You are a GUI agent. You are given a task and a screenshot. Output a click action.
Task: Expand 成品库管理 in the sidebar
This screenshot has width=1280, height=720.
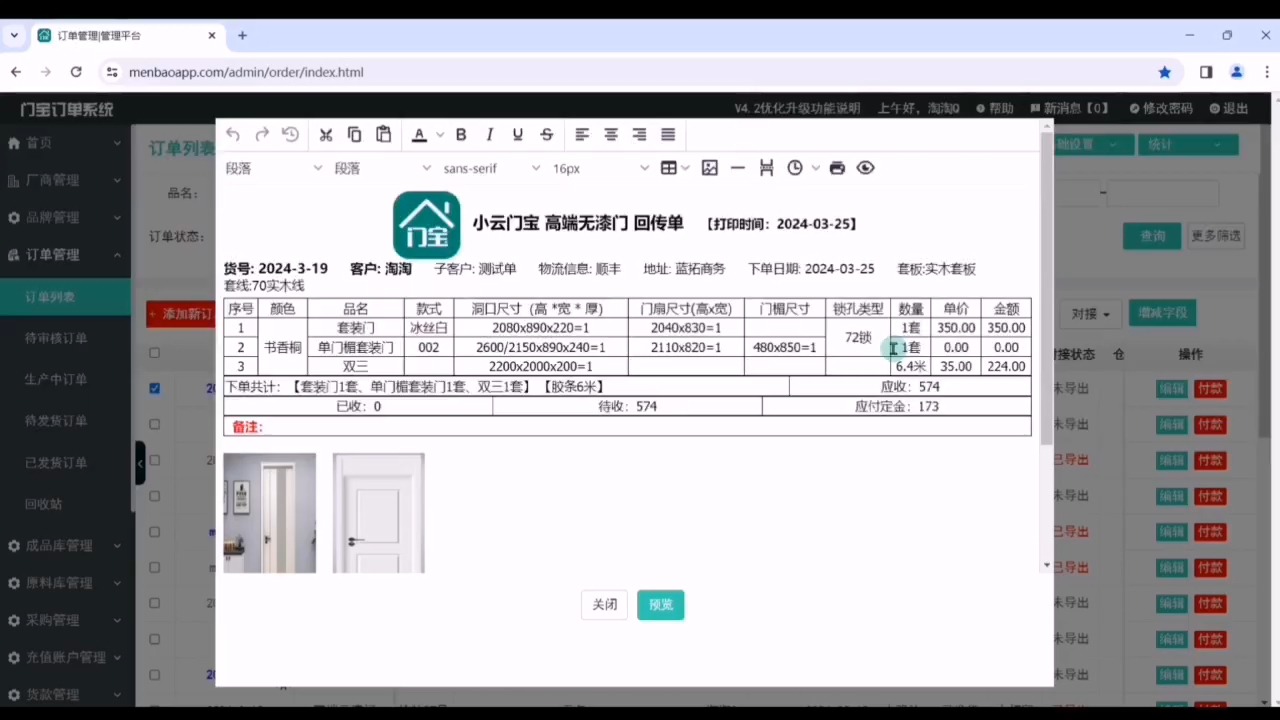pyautogui.click(x=65, y=545)
